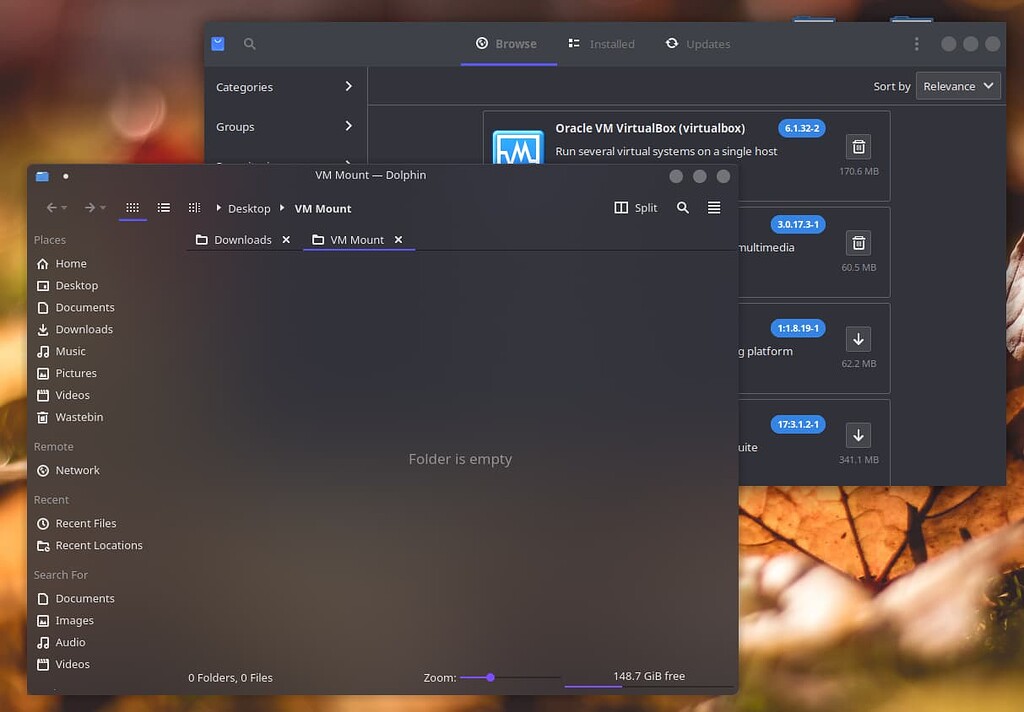The height and width of the screenshot is (712, 1024).
Task: Open Discover's search magnifier
Action: pyautogui.click(x=249, y=43)
